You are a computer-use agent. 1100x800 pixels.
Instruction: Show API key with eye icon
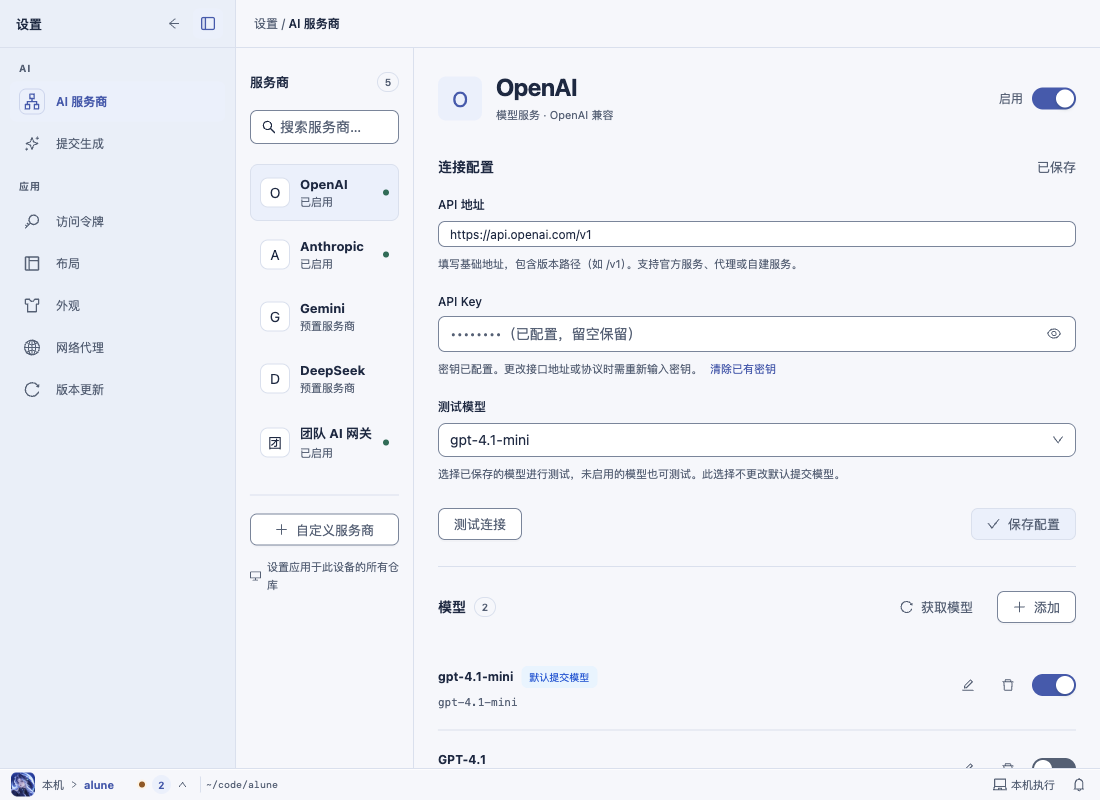[x=1054, y=334]
